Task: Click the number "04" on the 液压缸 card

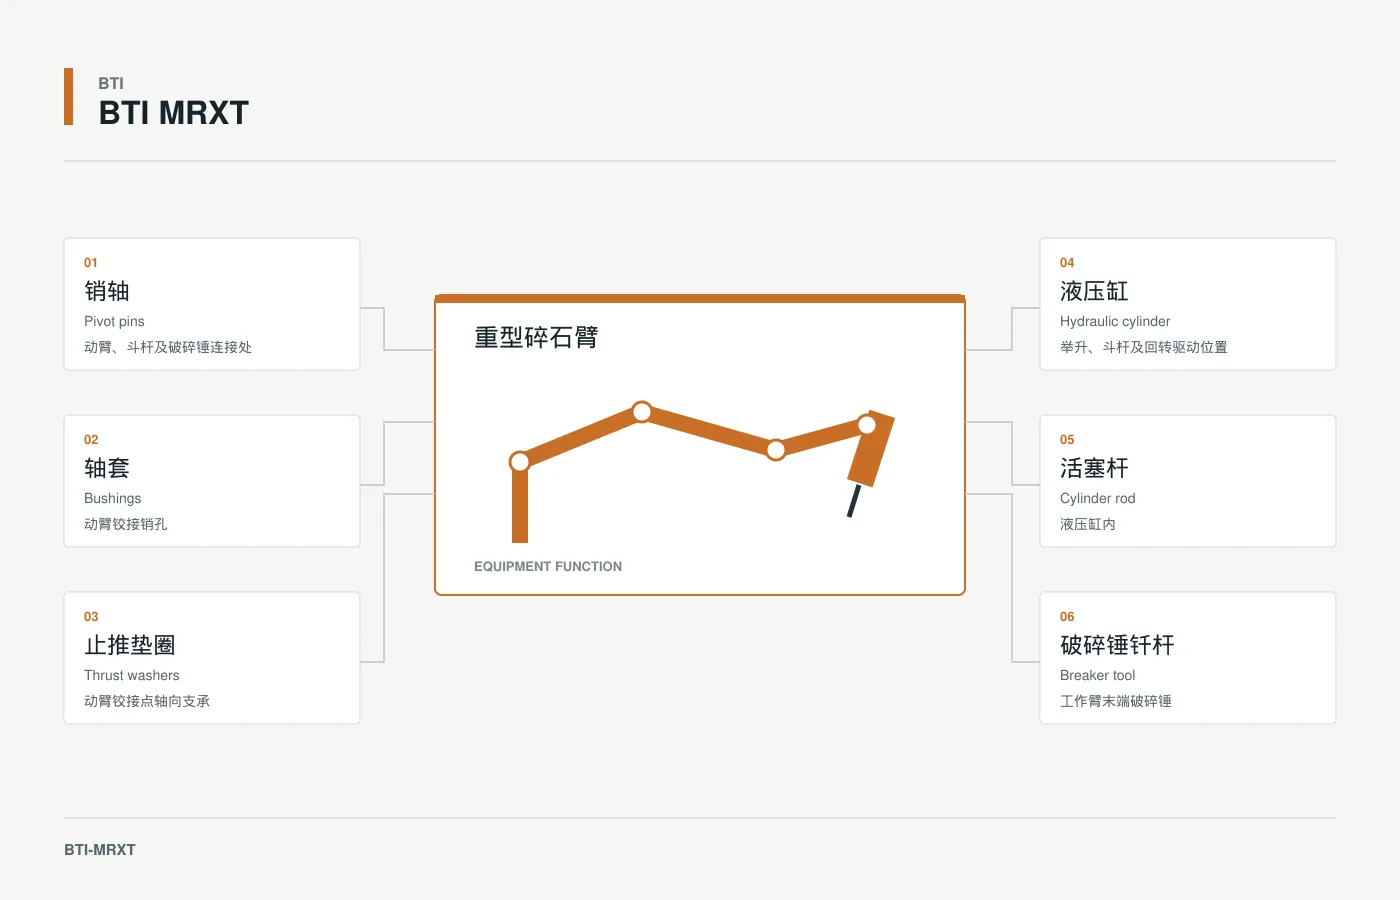Action: tap(1067, 263)
